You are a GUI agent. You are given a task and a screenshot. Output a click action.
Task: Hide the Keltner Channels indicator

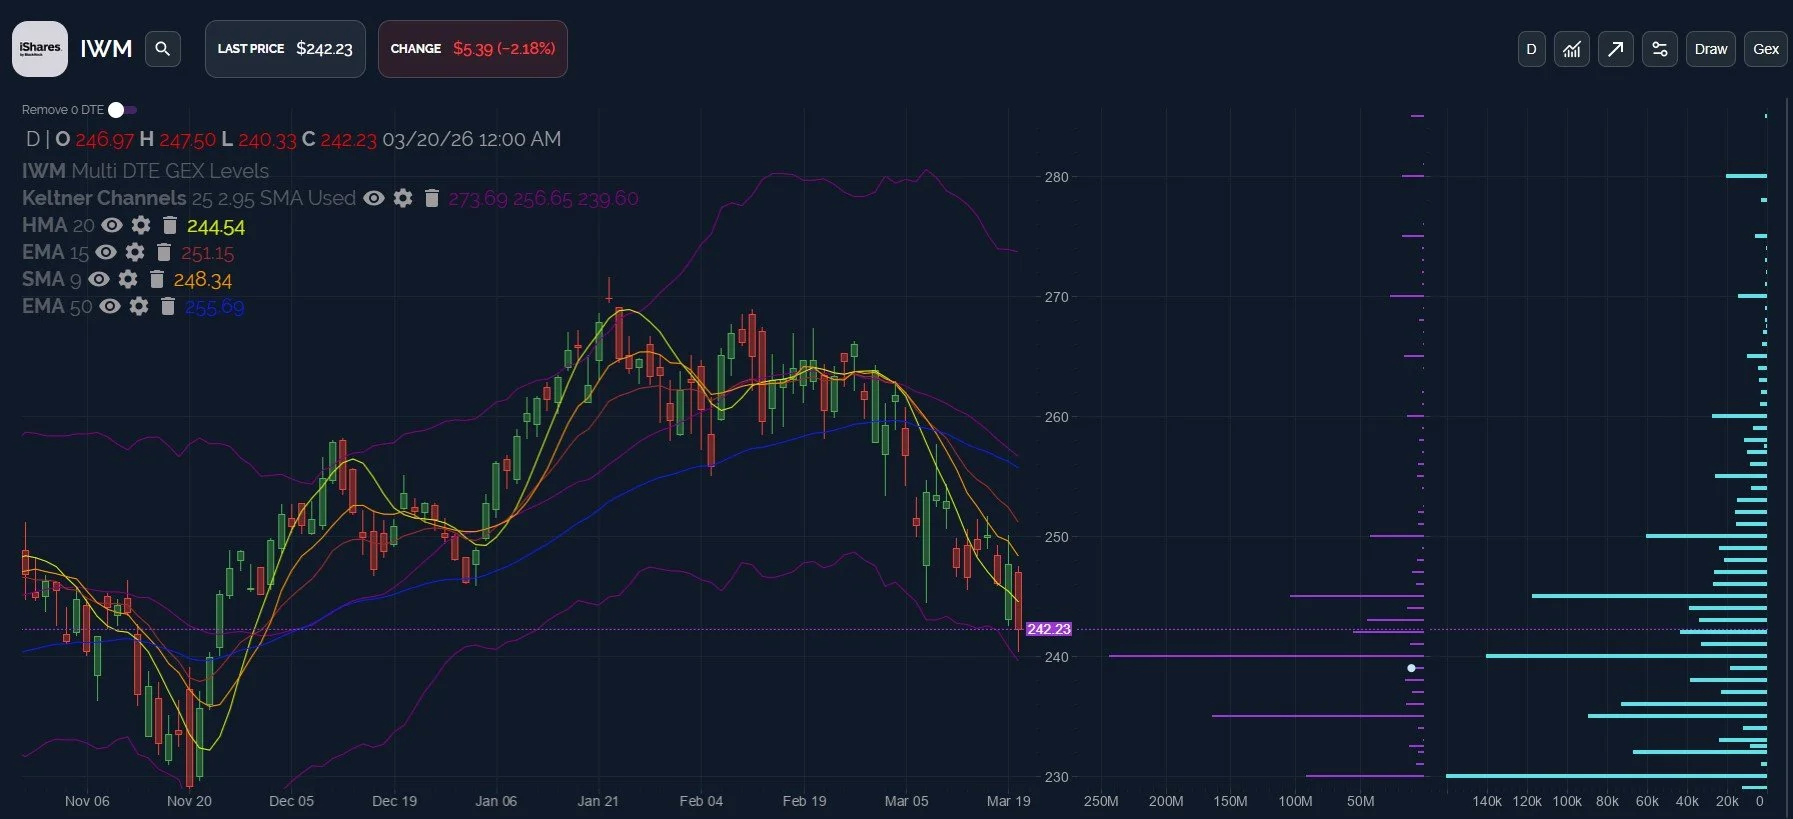click(374, 198)
